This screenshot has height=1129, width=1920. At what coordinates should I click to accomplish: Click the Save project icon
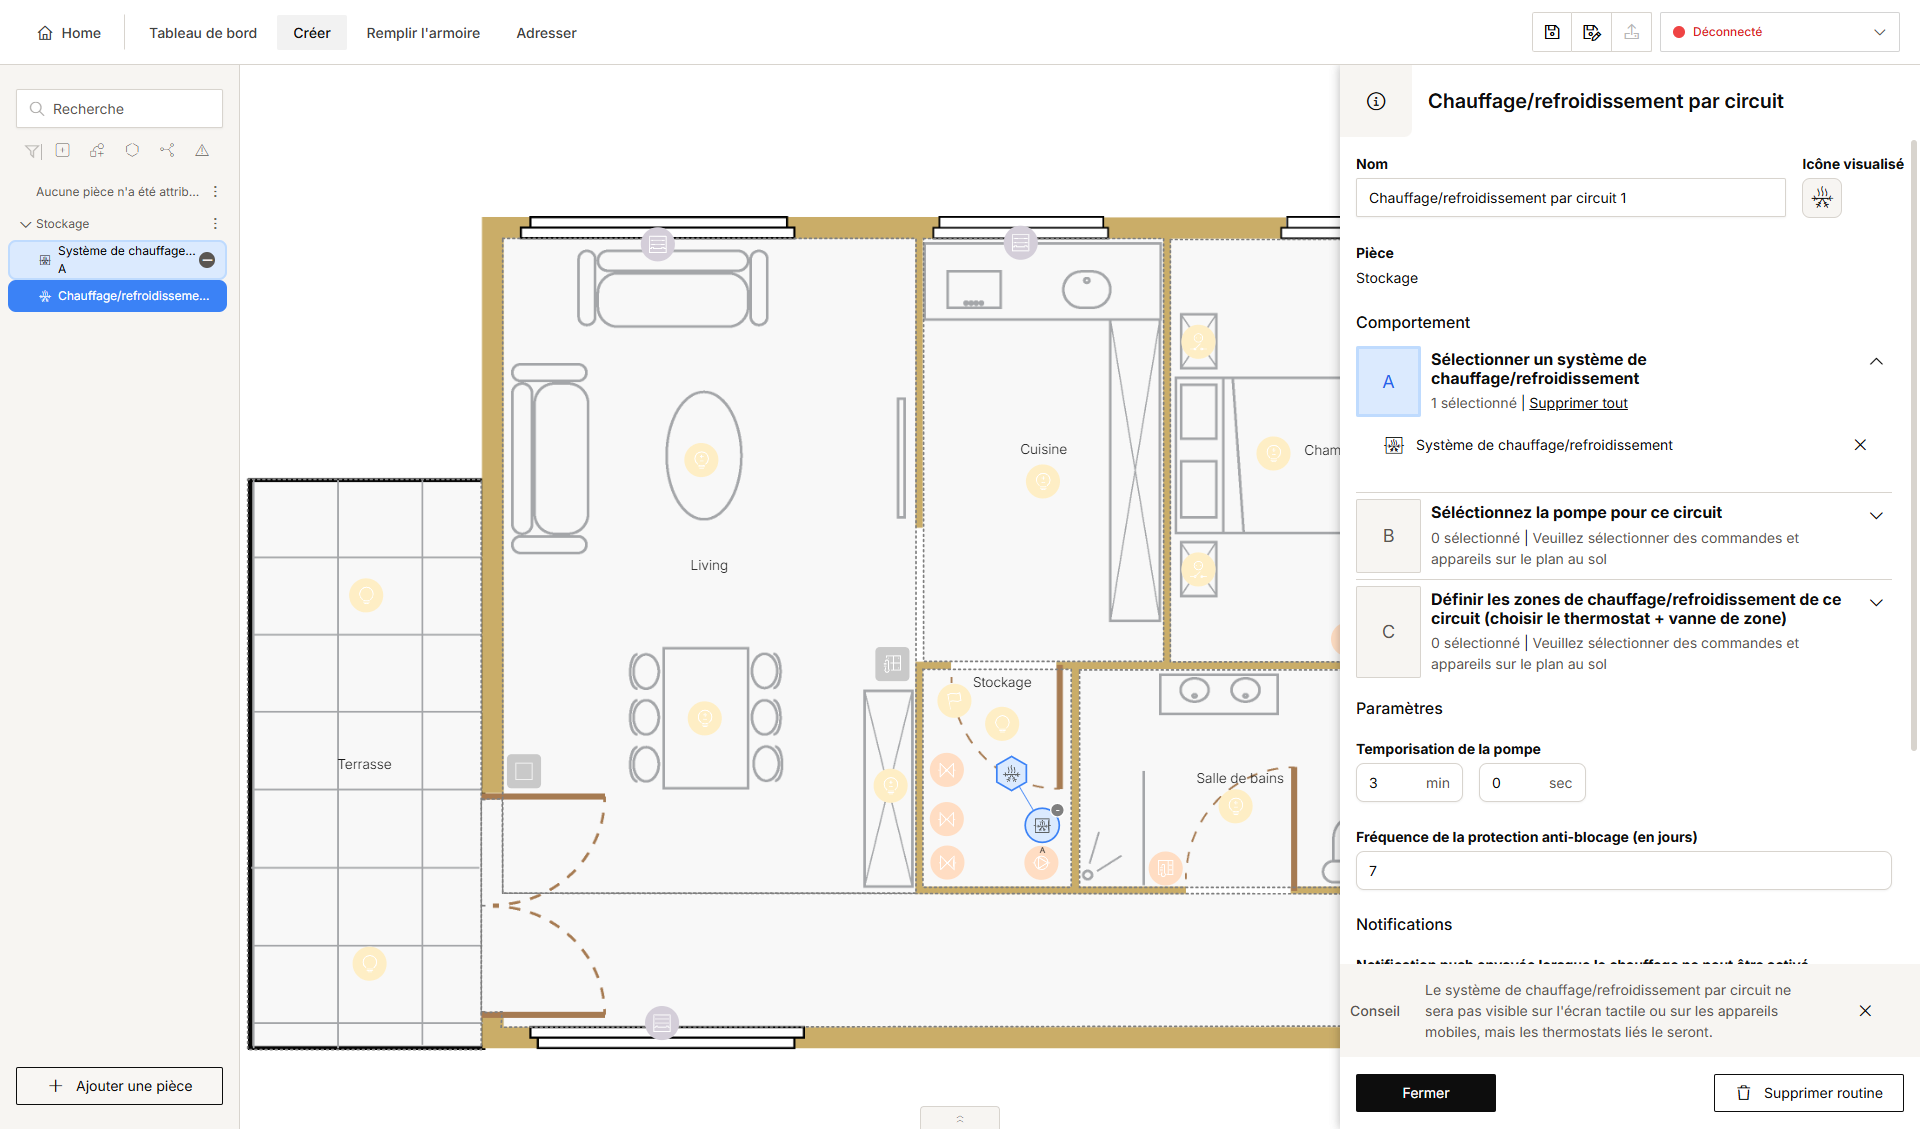pyautogui.click(x=1552, y=32)
